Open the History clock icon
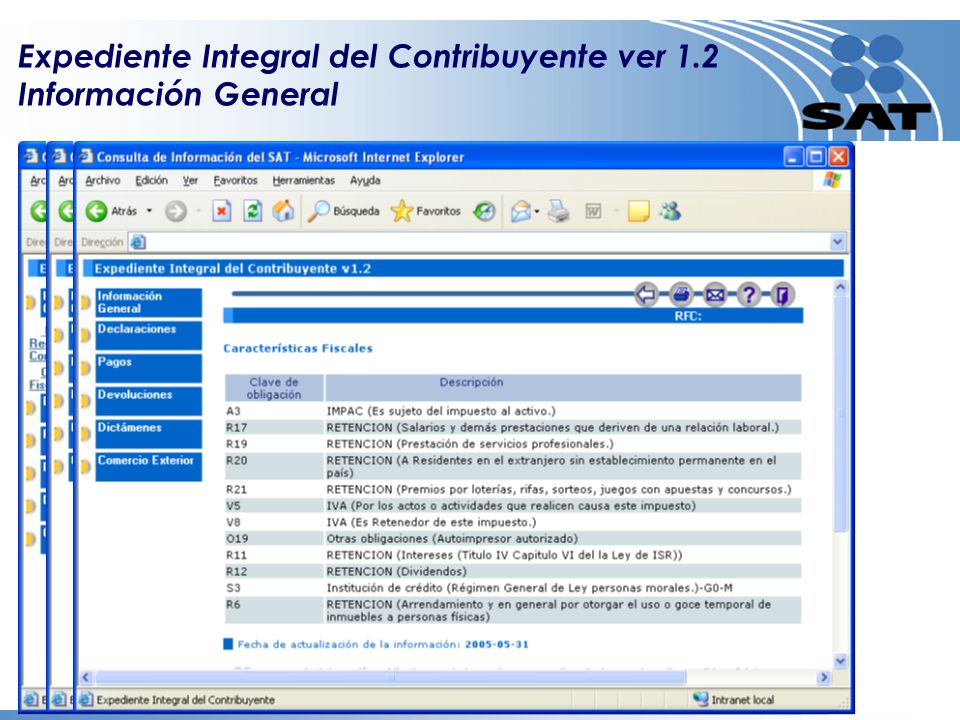This screenshot has height=720, width=960. (484, 211)
